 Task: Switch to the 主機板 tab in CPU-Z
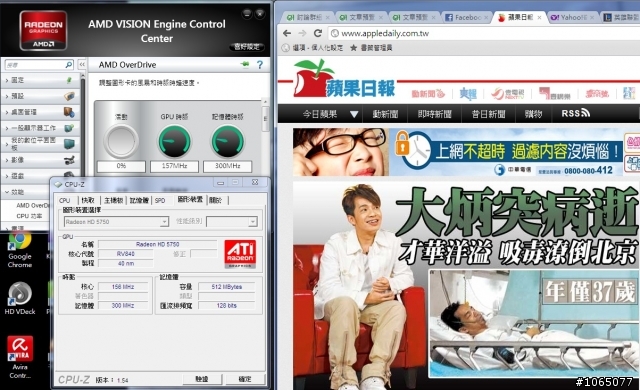(113, 200)
